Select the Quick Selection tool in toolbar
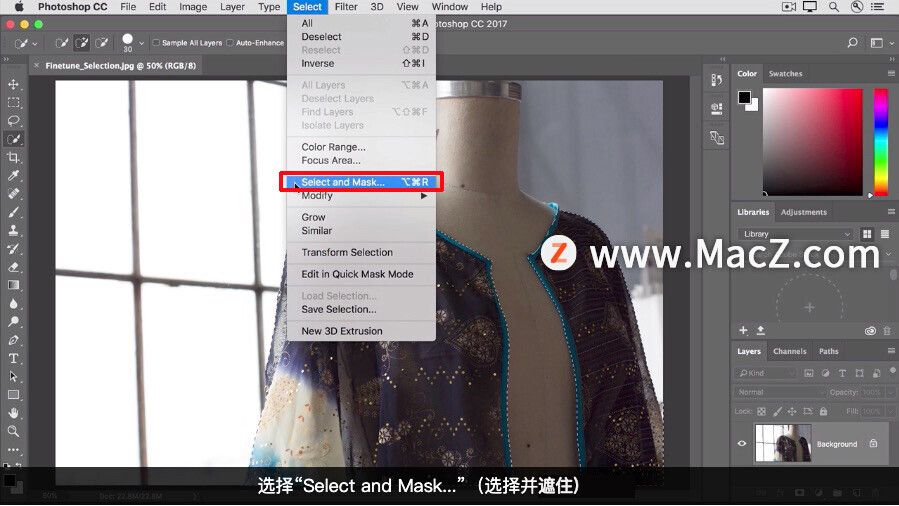The image size is (899, 506). pyautogui.click(x=13, y=139)
